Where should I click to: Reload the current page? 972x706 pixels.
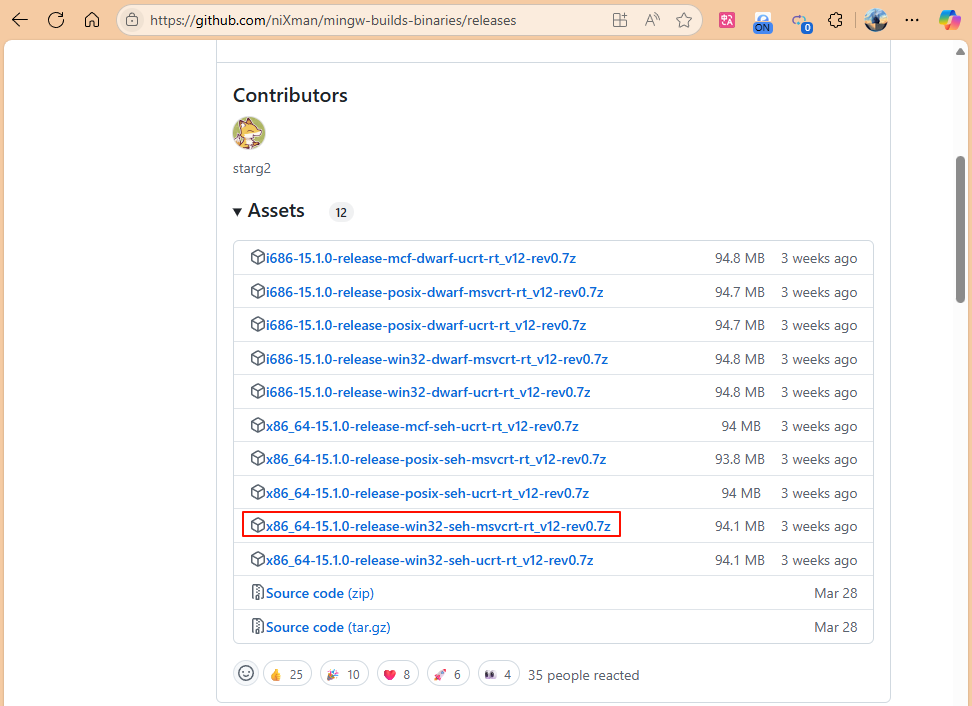pos(56,20)
